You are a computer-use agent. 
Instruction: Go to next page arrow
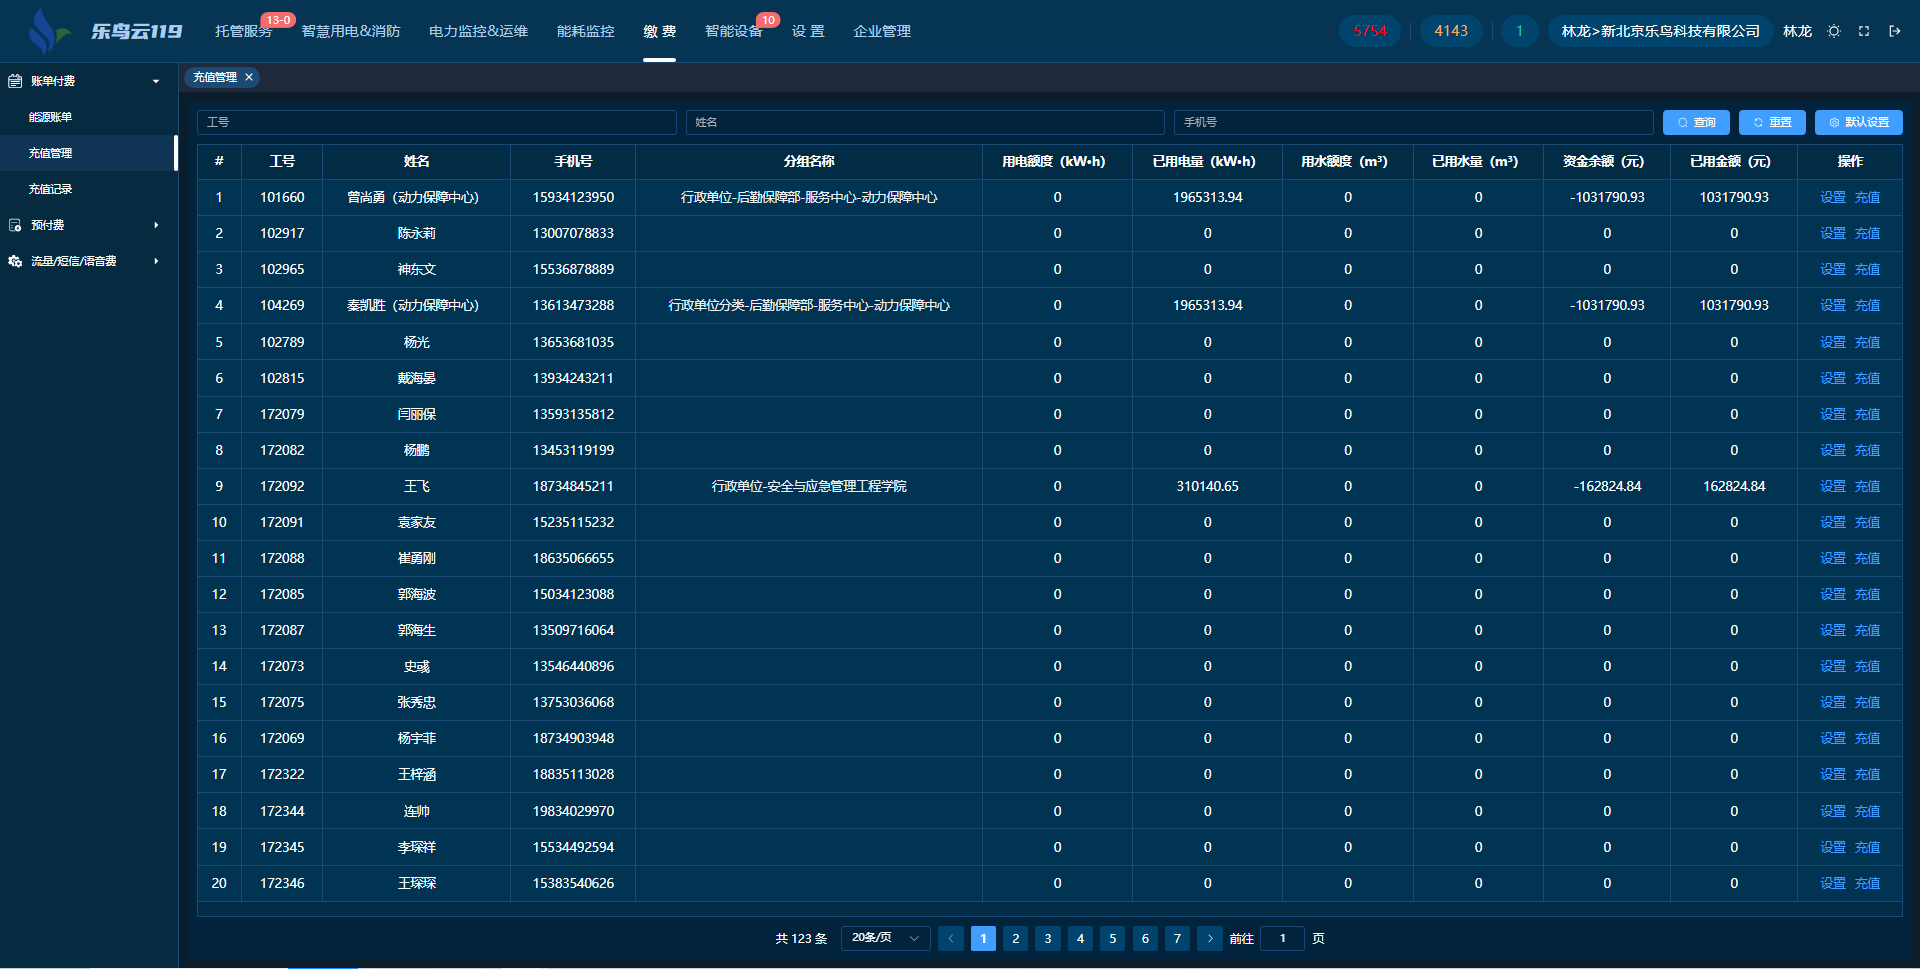1210,938
